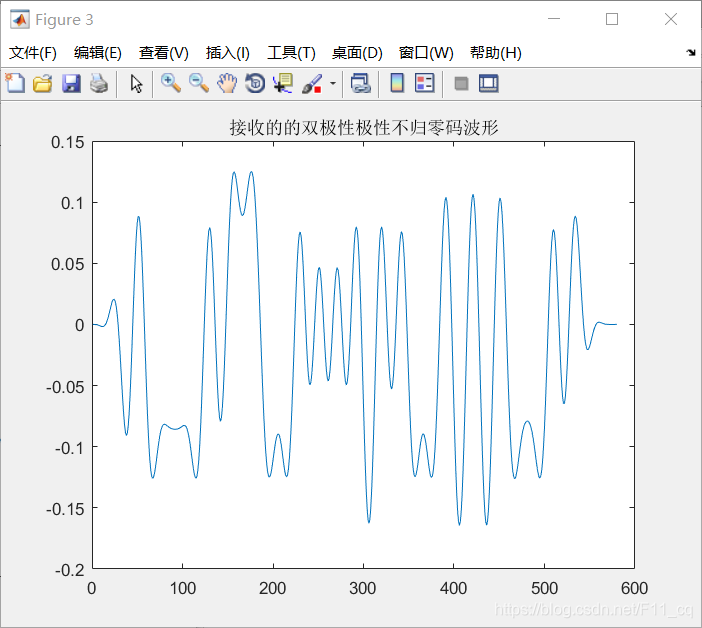Click the x-axis label 600
Image resolution: width=702 pixels, height=628 pixels.
634,588
